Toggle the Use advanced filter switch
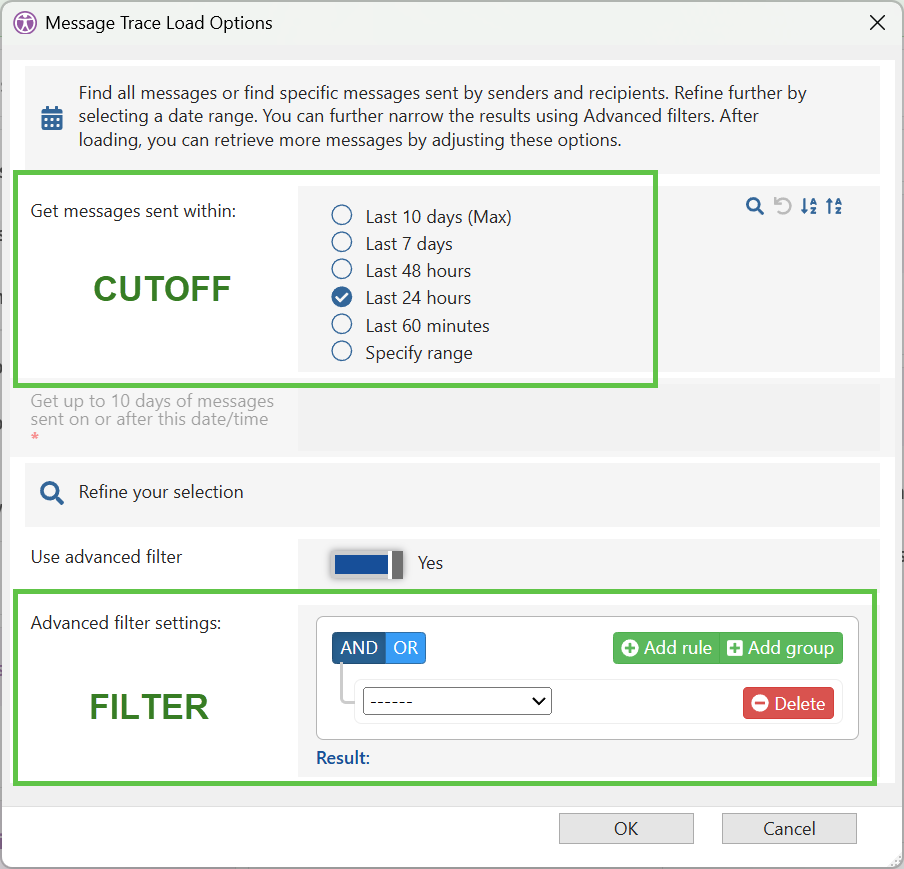Screen dimensions: 904x869 (368, 564)
